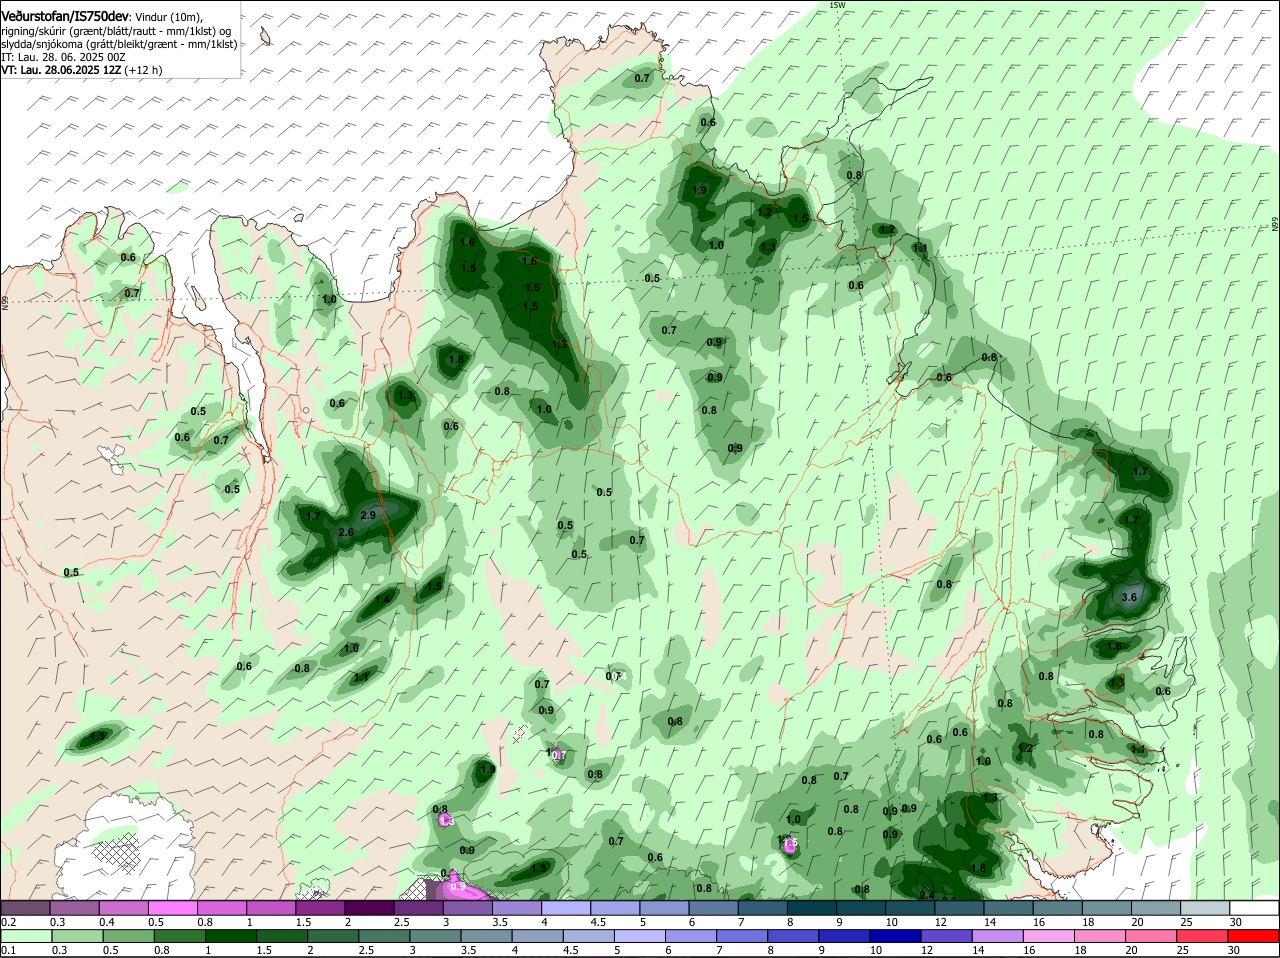Click the line 'IT: Lau. 28. 06. 2025 00Z'
Screen dimensions: 1280x958
(x=63, y=57)
